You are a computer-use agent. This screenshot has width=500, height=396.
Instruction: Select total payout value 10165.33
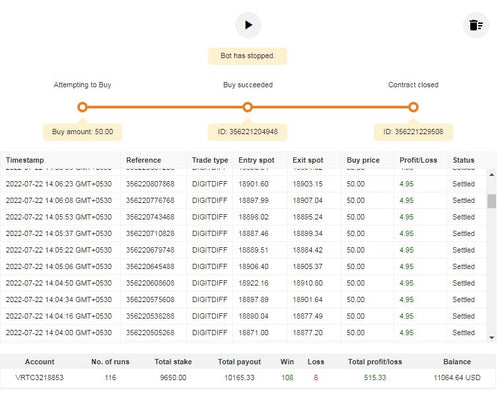tap(239, 378)
